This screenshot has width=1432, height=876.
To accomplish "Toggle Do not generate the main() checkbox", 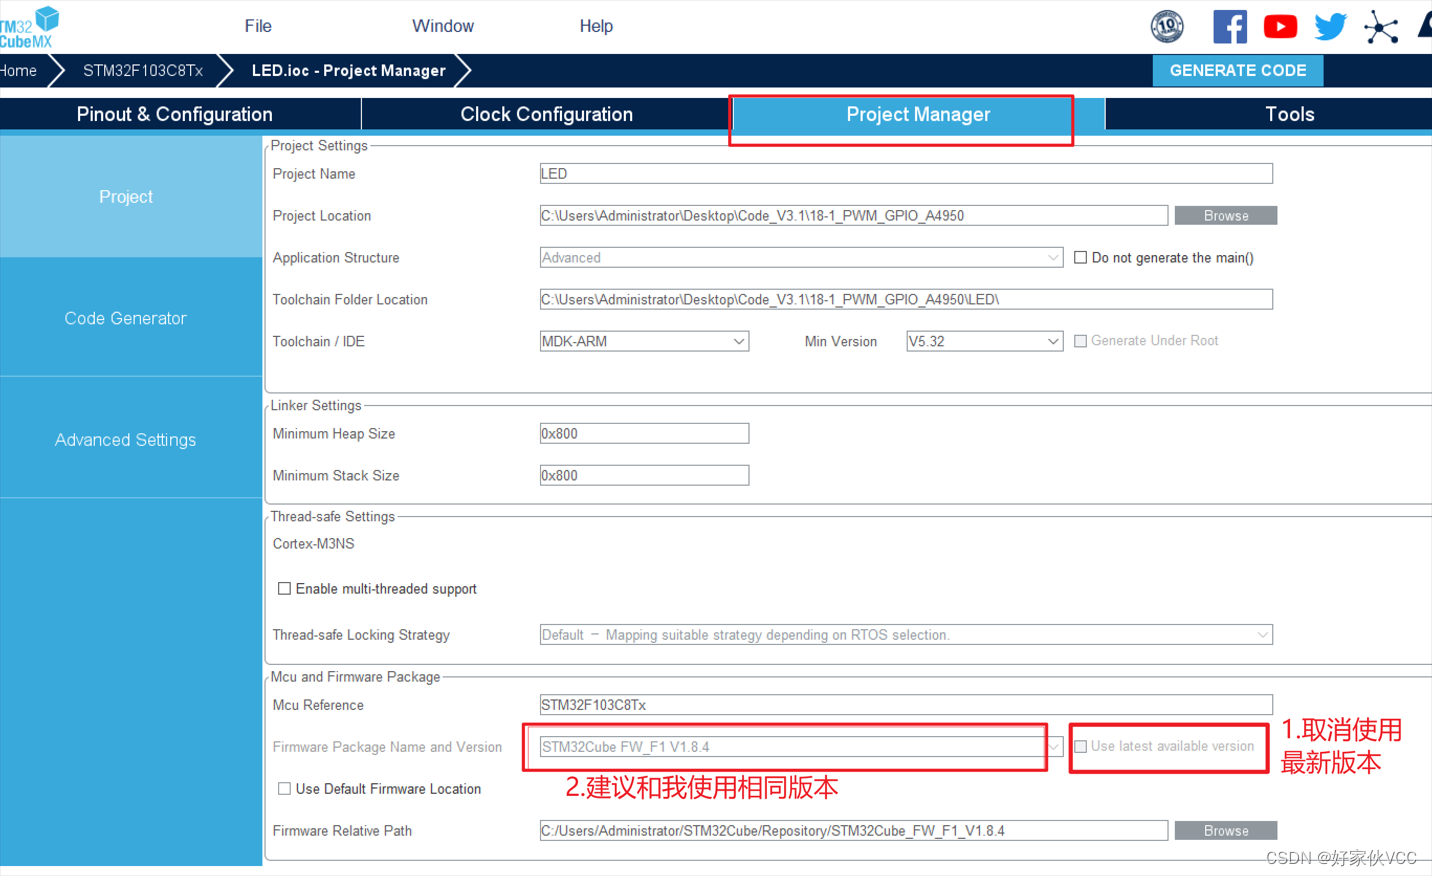I will click(1080, 258).
